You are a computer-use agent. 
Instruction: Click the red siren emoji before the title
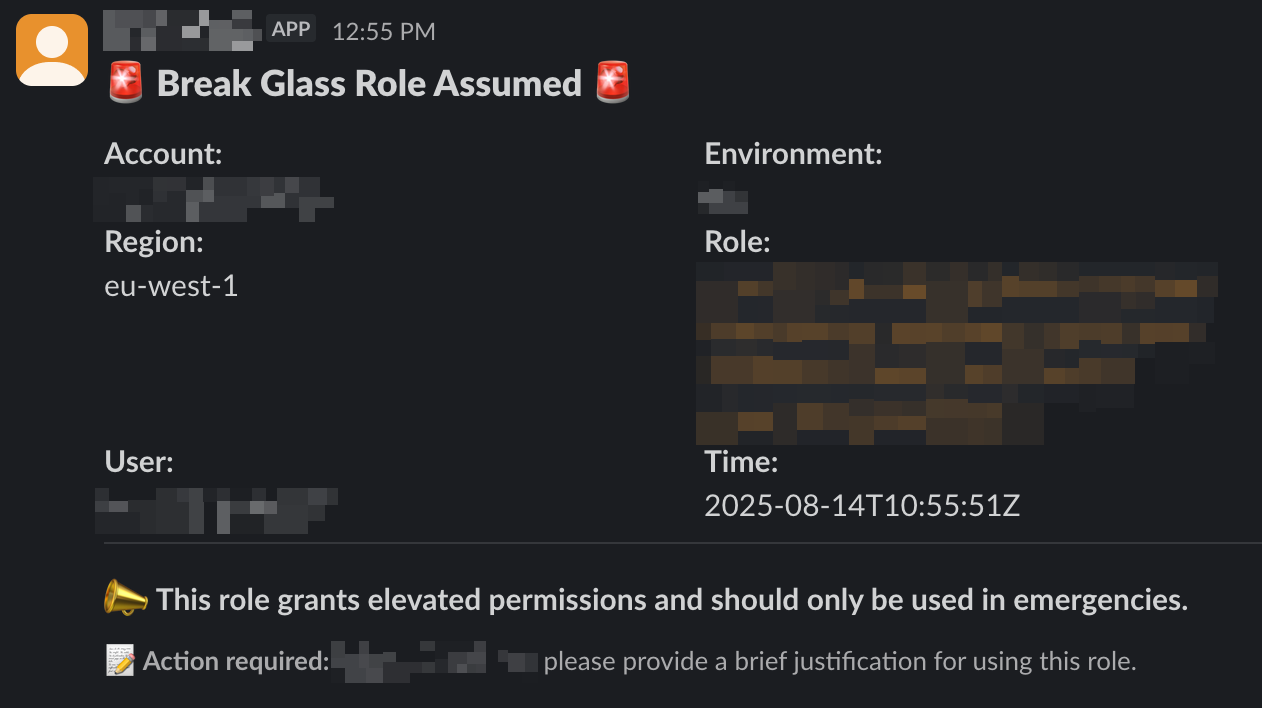click(125, 83)
